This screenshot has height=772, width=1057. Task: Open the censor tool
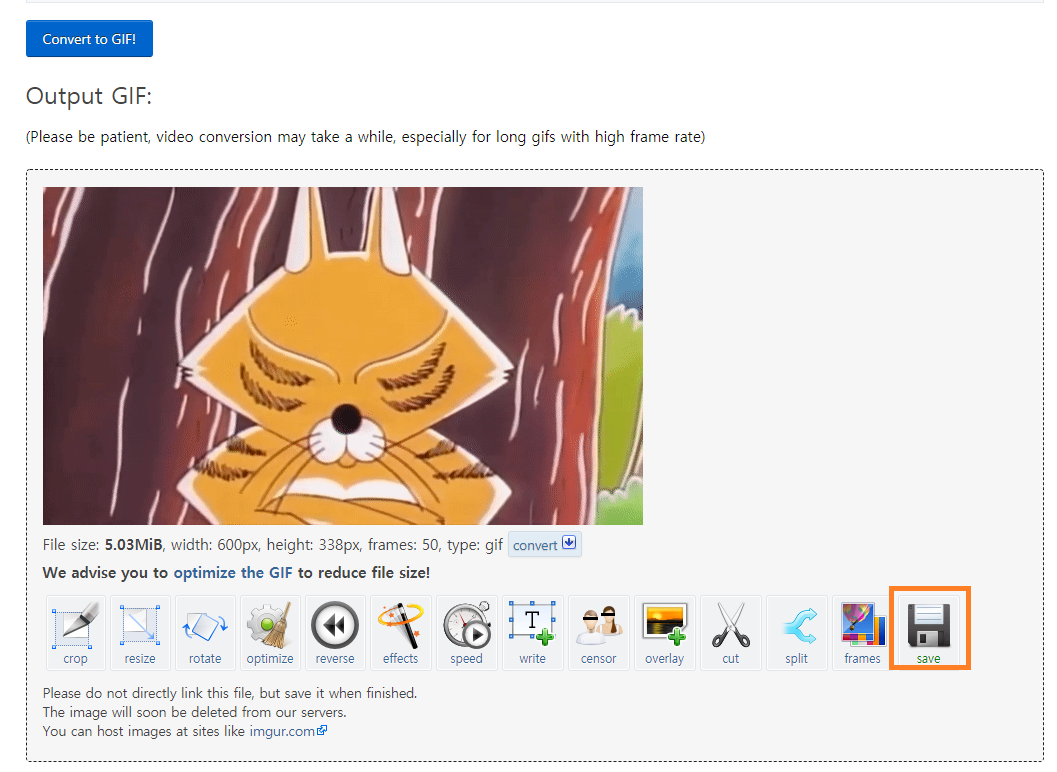(599, 632)
